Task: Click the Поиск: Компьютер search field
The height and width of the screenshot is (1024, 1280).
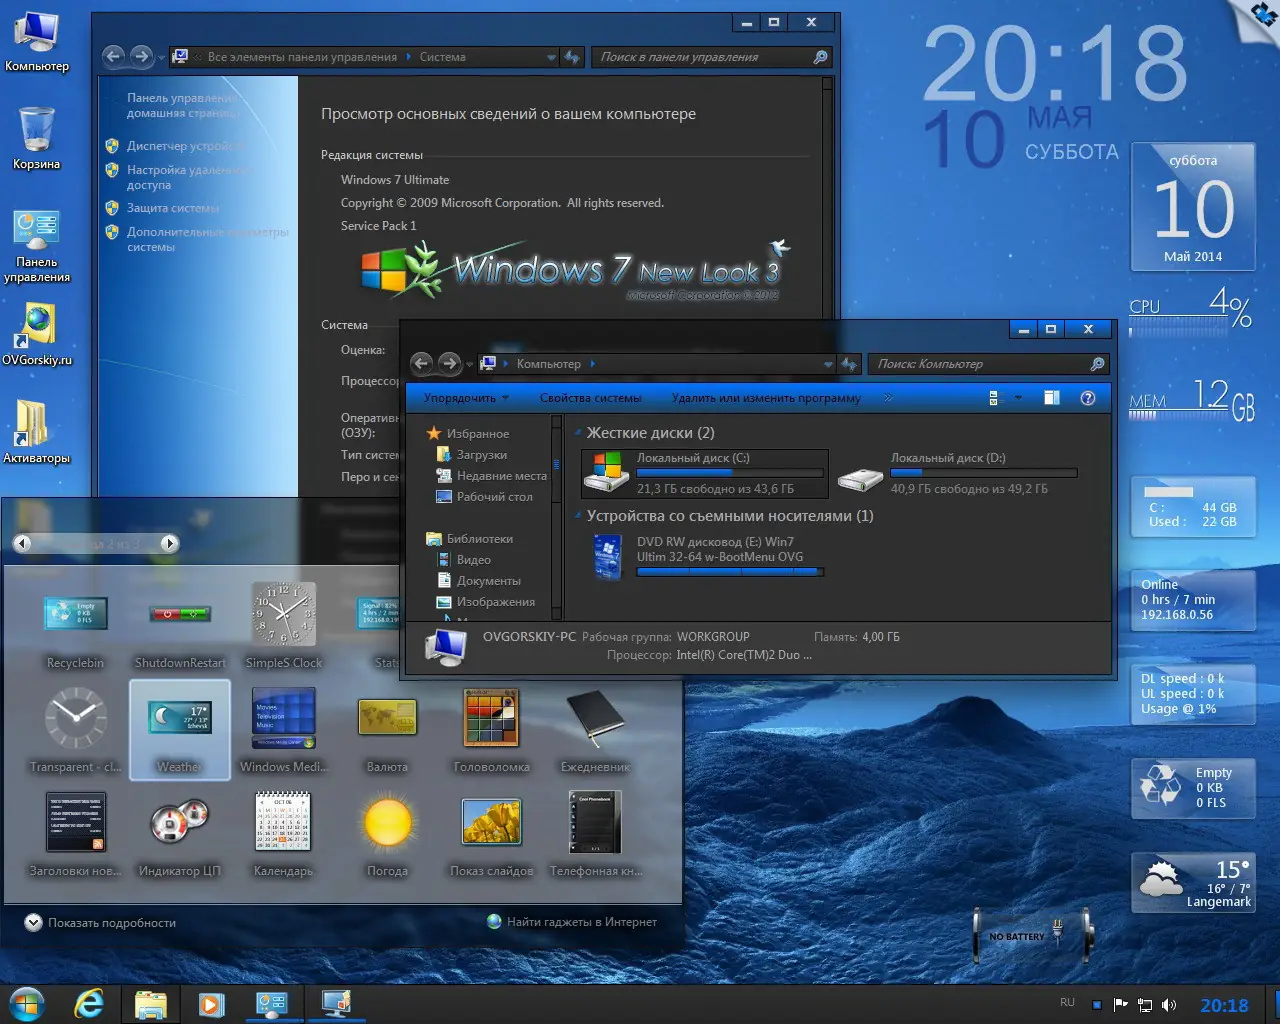Action: click(980, 364)
